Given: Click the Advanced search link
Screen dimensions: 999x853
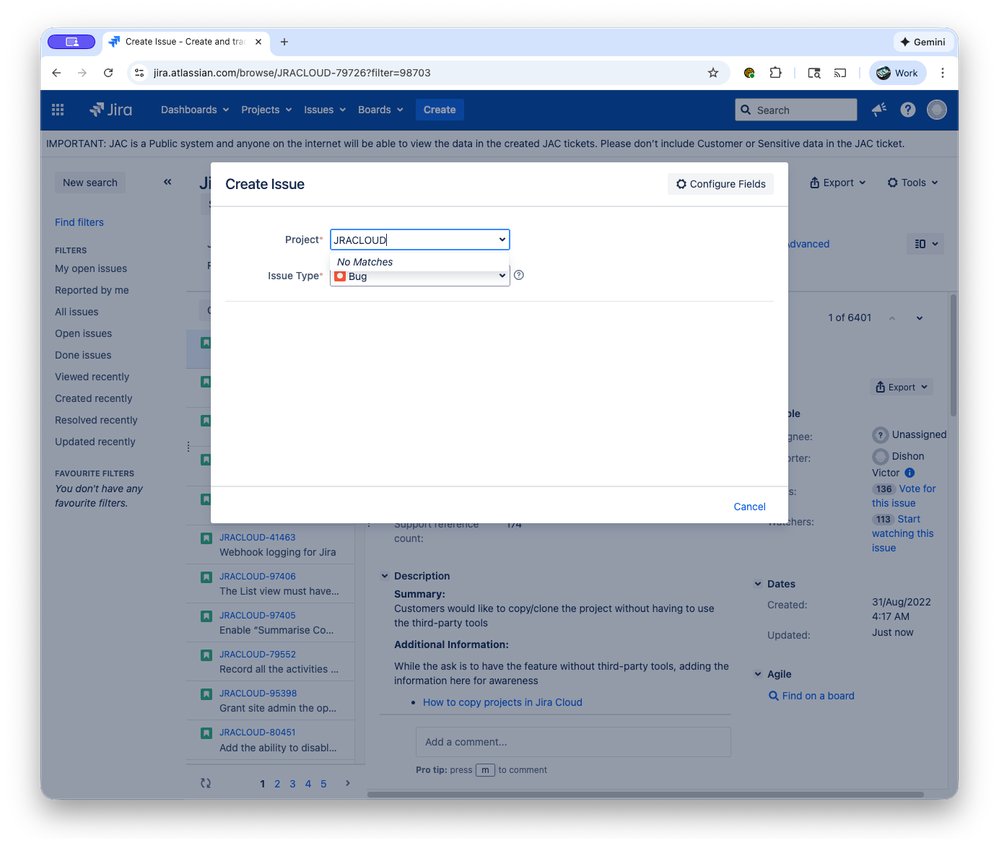Looking at the screenshot, I should pos(809,244).
